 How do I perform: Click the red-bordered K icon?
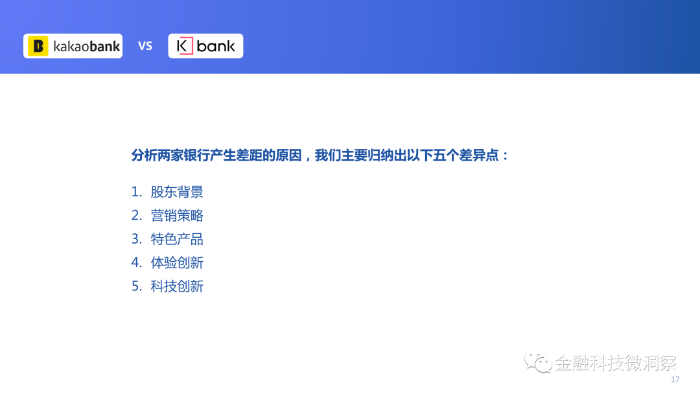pos(184,46)
